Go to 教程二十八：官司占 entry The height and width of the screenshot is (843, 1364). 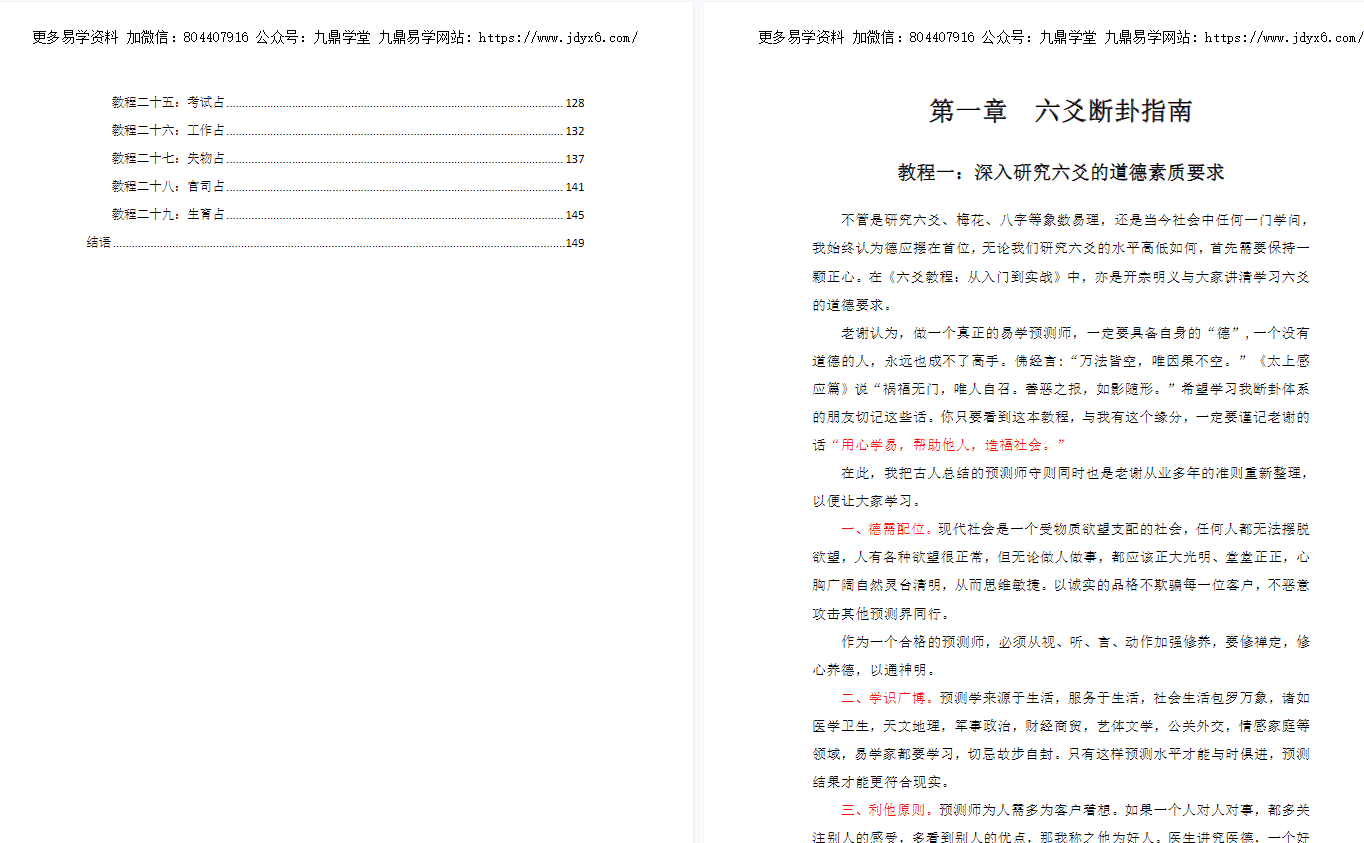point(168,187)
